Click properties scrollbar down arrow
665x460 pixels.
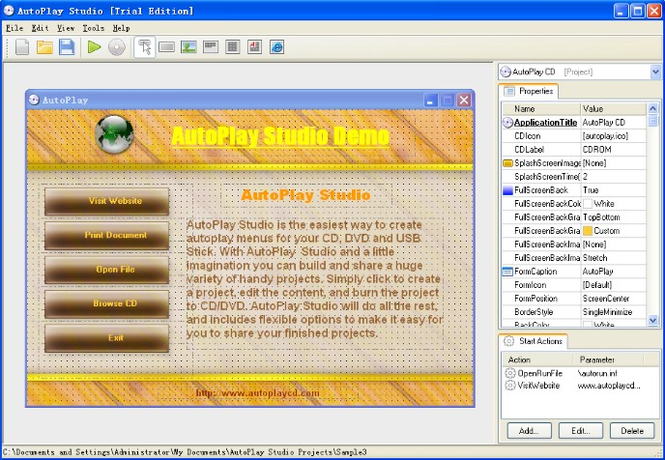point(653,321)
